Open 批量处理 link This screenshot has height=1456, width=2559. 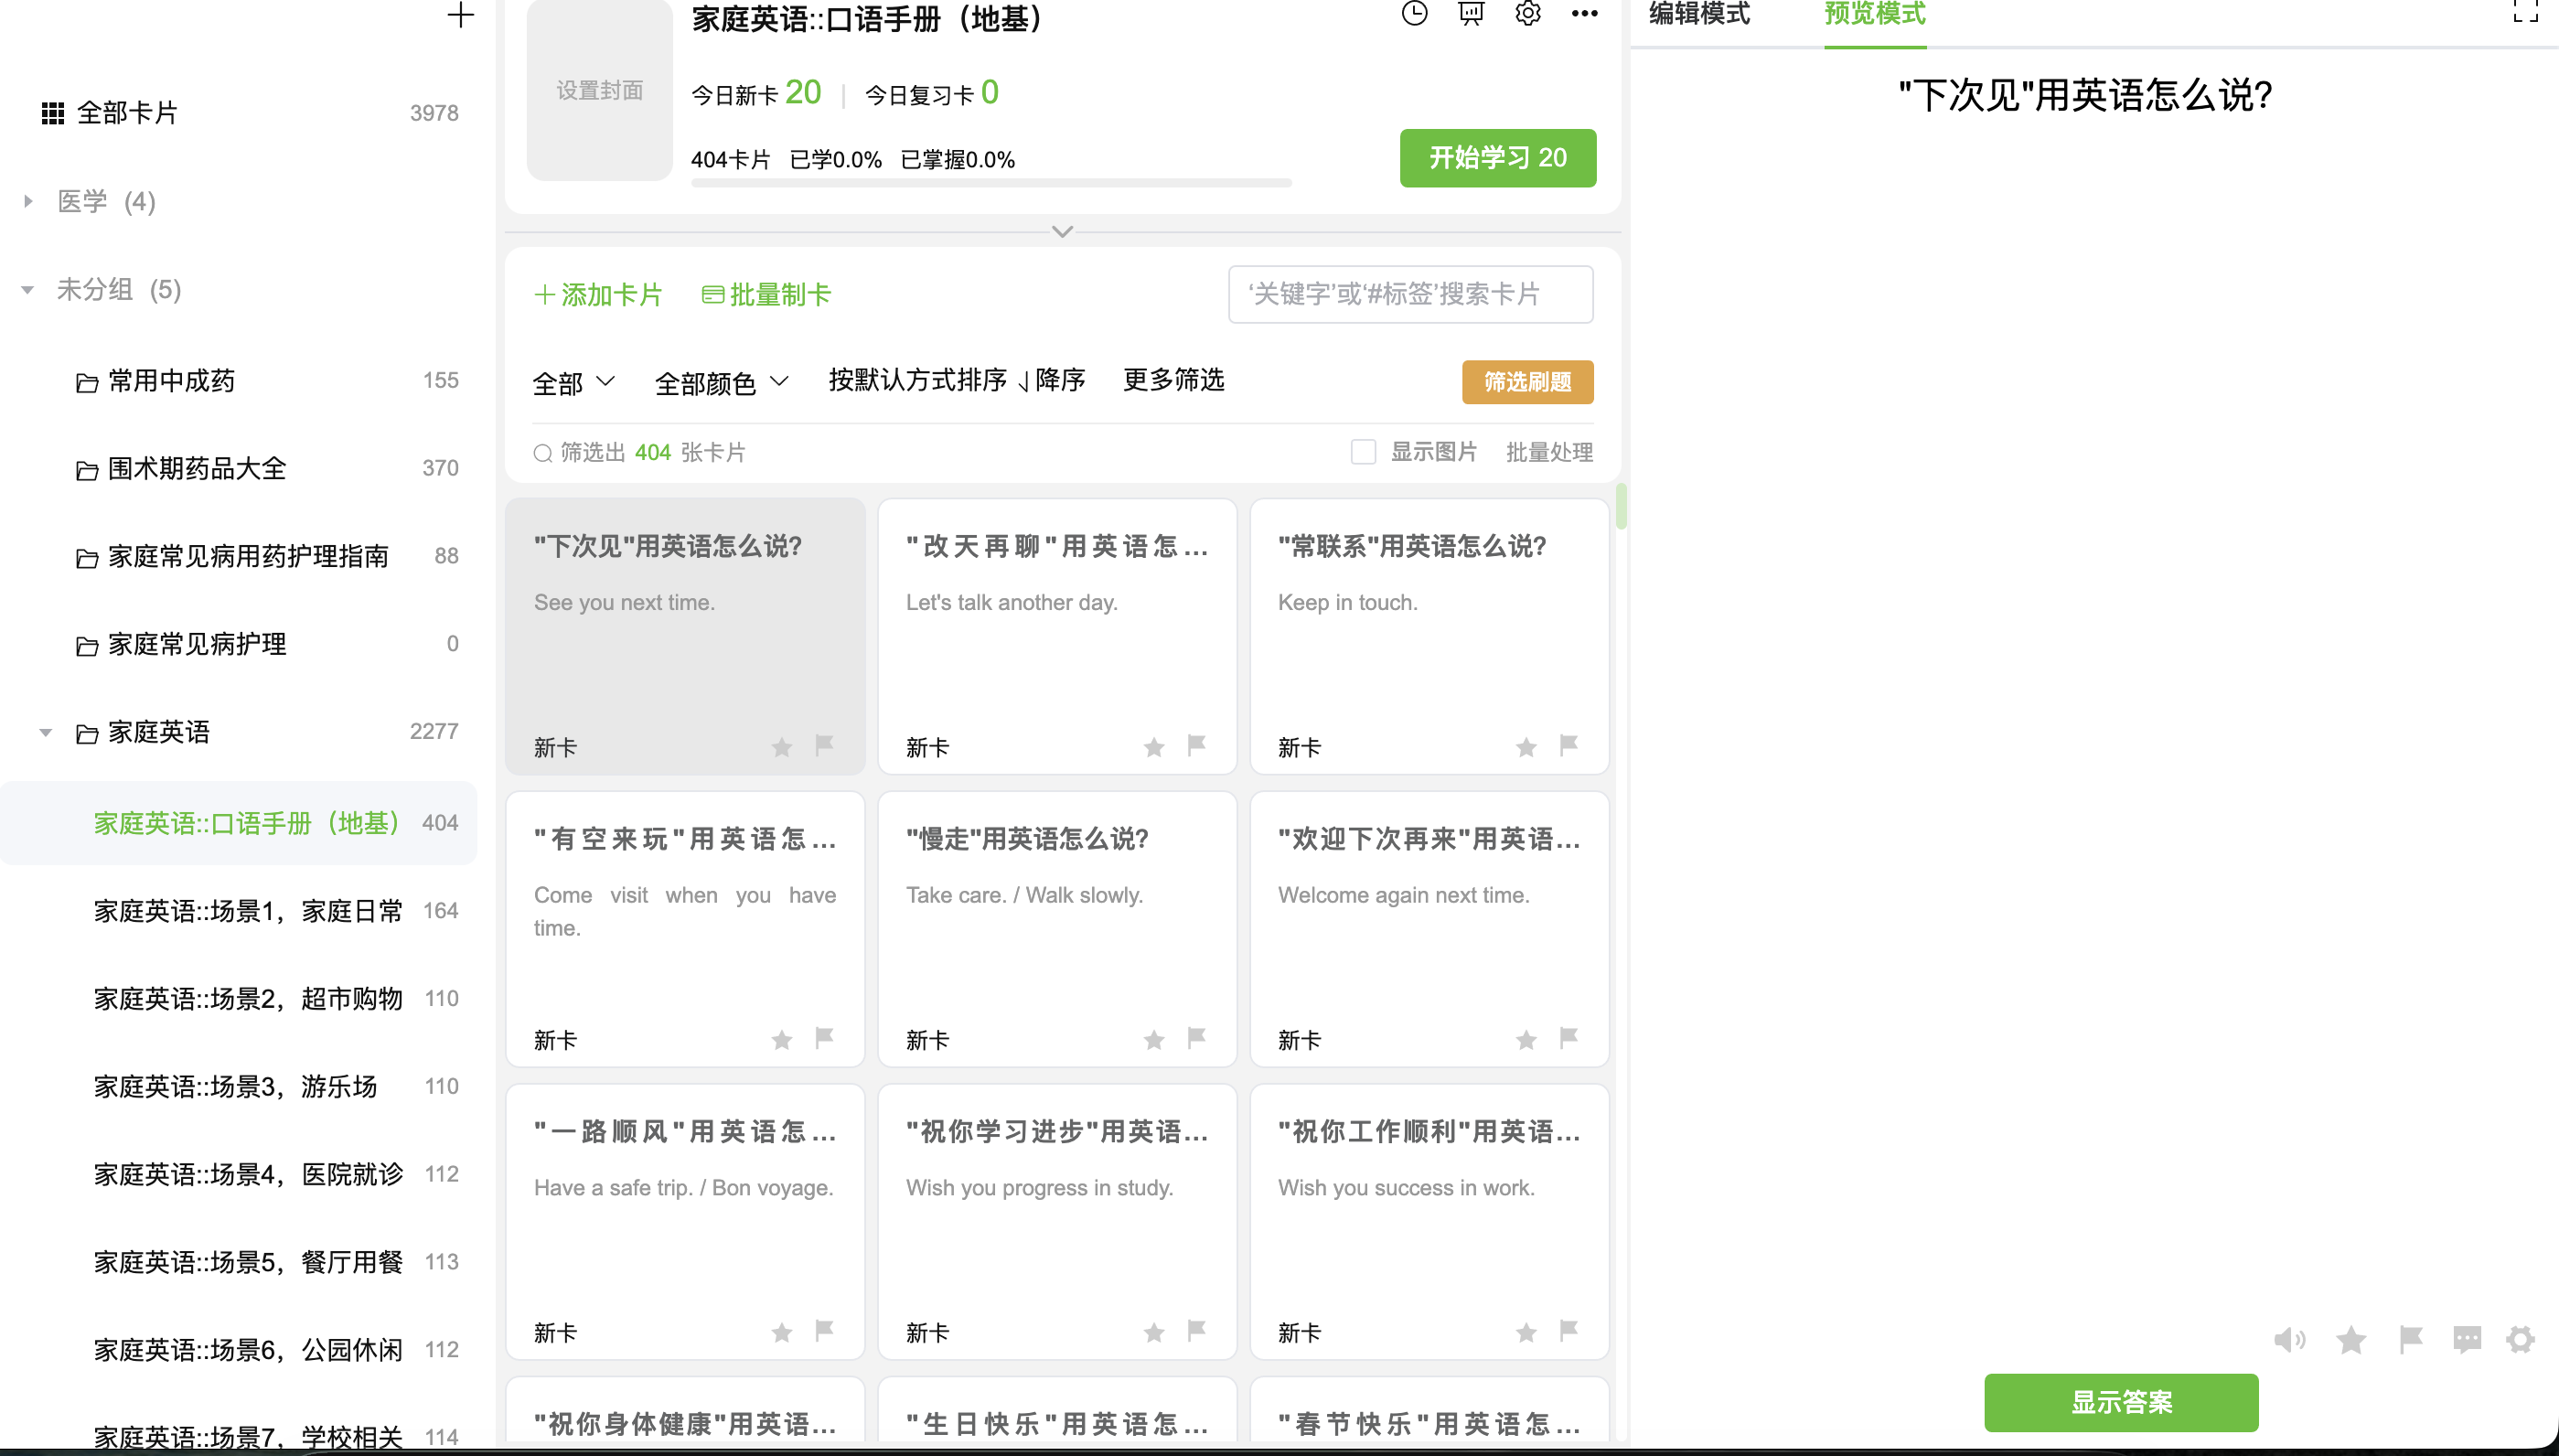[1549, 452]
